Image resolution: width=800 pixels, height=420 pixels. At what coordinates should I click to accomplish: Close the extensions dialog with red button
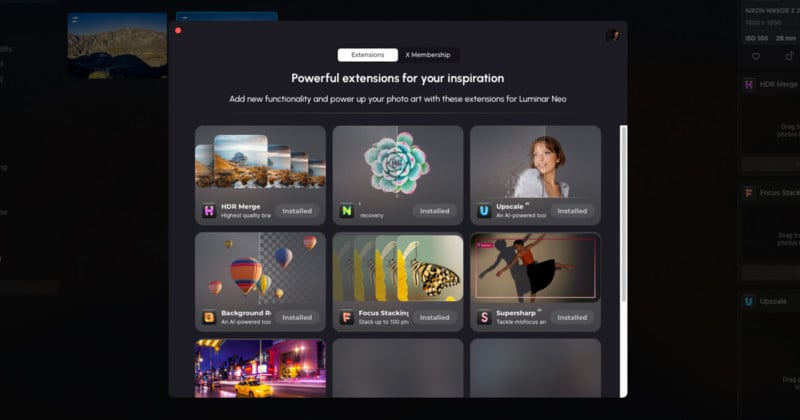178,31
